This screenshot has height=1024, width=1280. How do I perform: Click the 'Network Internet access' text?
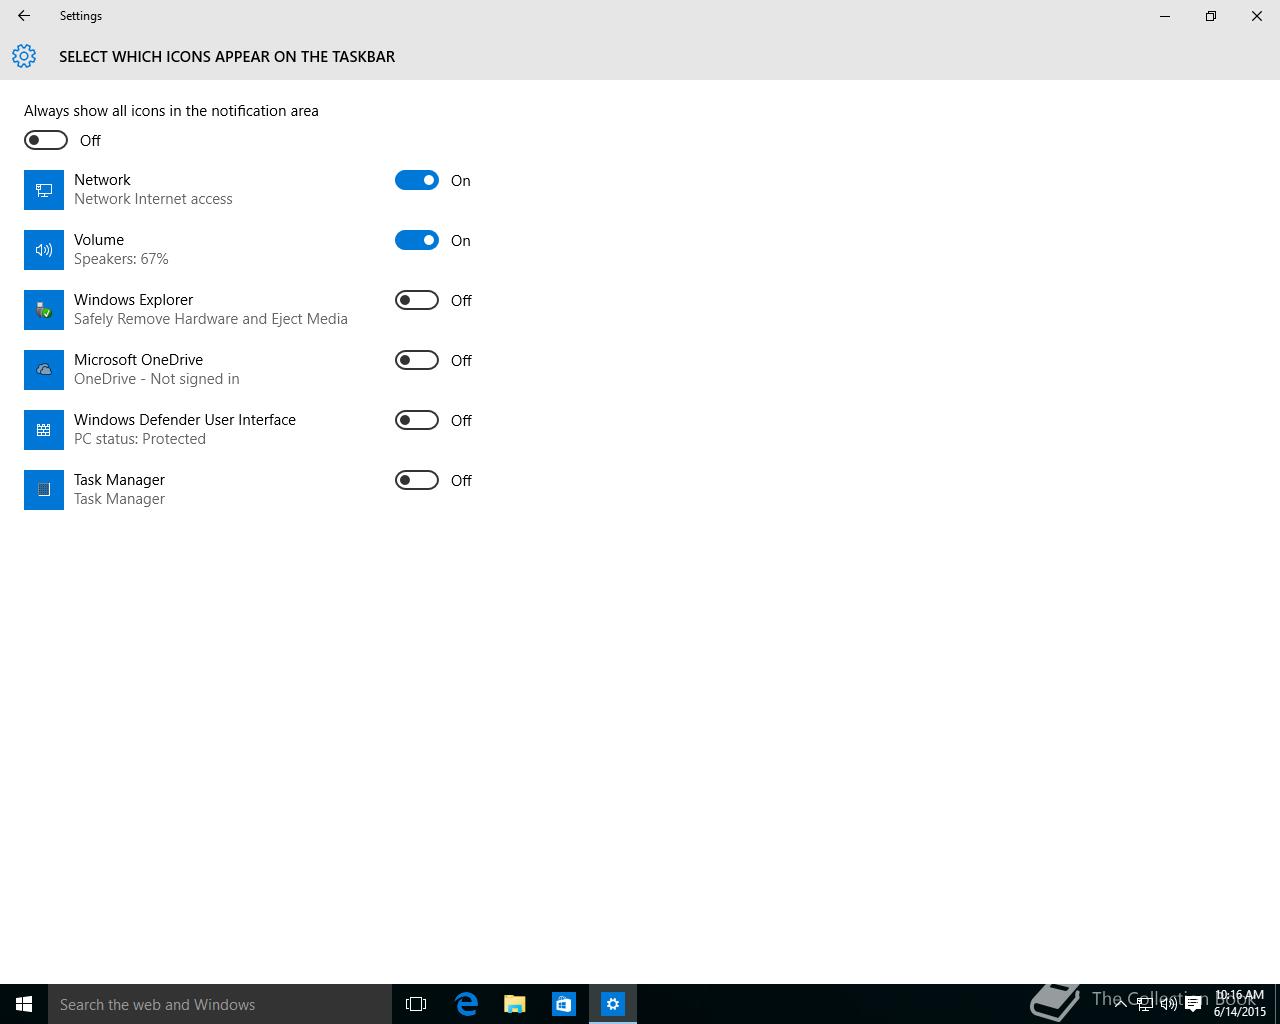pos(153,199)
